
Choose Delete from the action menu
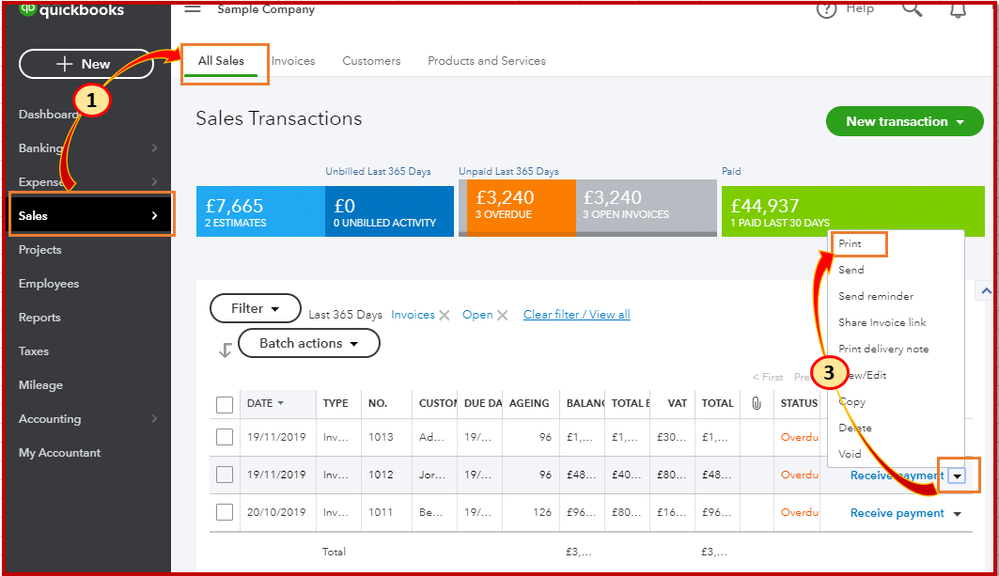coord(855,428)
